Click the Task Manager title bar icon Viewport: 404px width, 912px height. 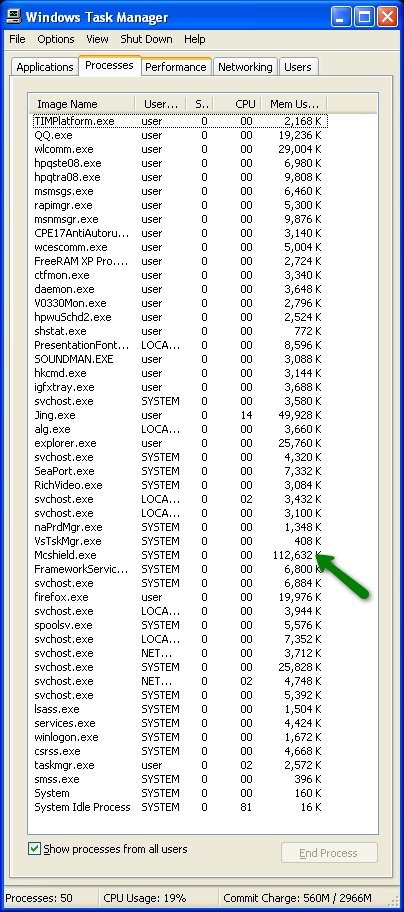click(13, 16)
